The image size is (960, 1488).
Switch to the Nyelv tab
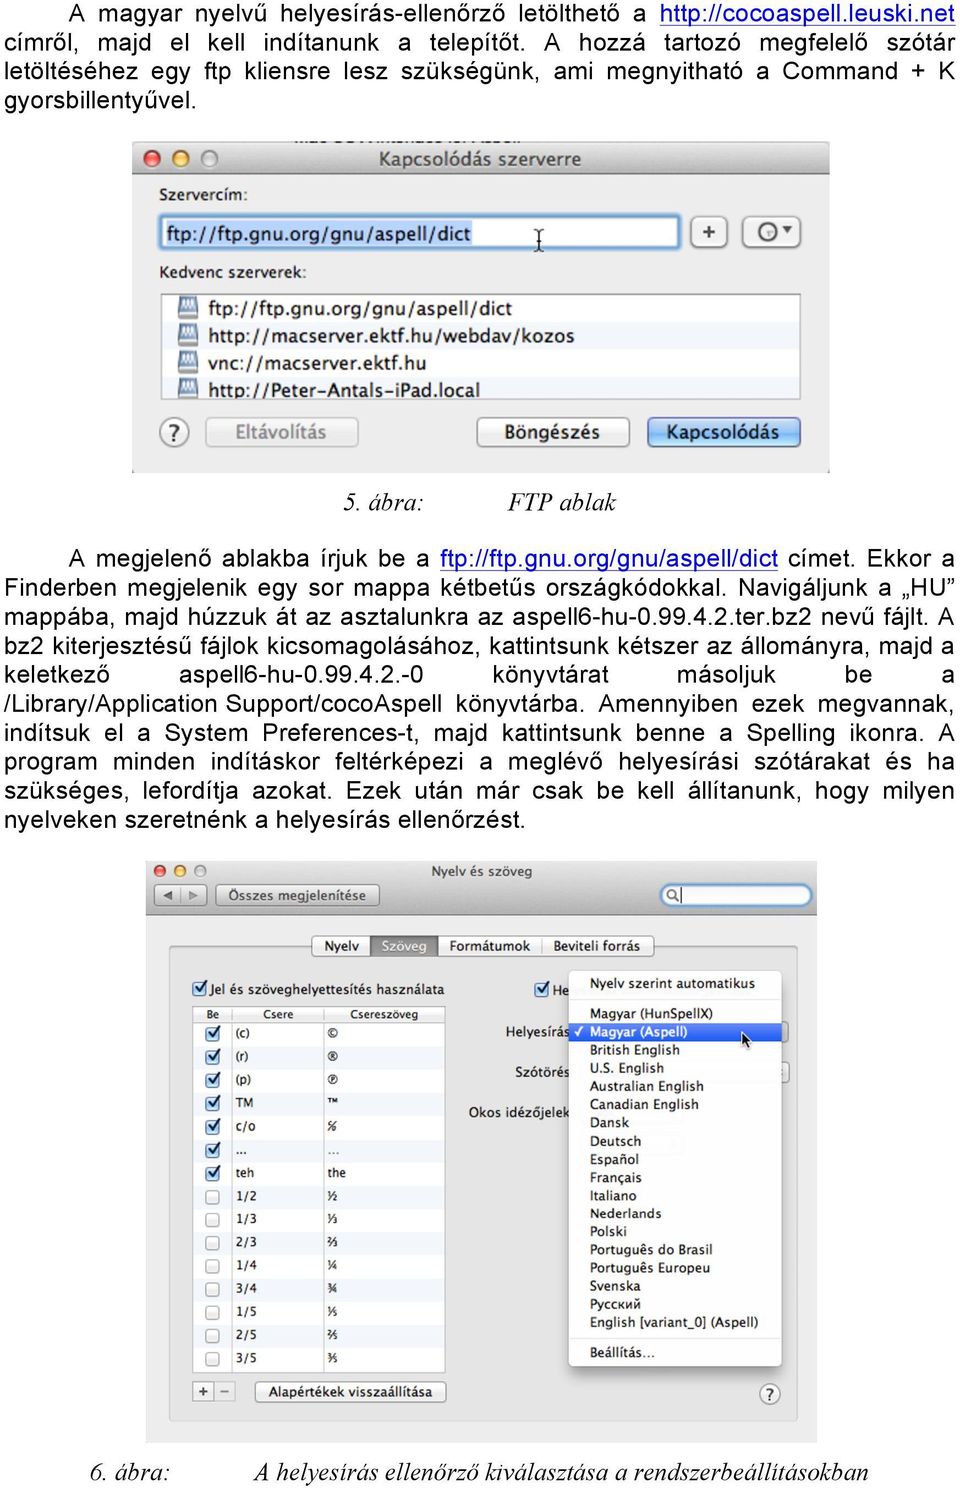[x=342, y=946]
